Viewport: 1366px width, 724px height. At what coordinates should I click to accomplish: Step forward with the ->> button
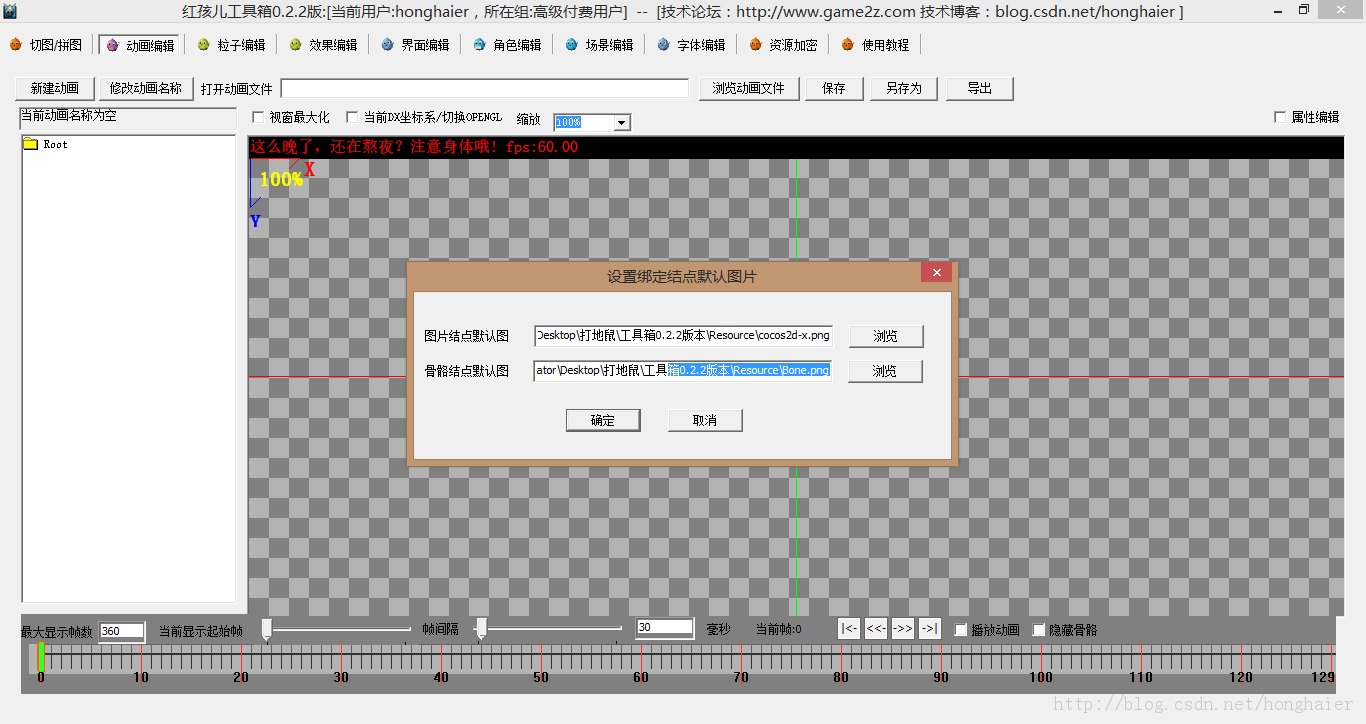[x=903, y=628]
